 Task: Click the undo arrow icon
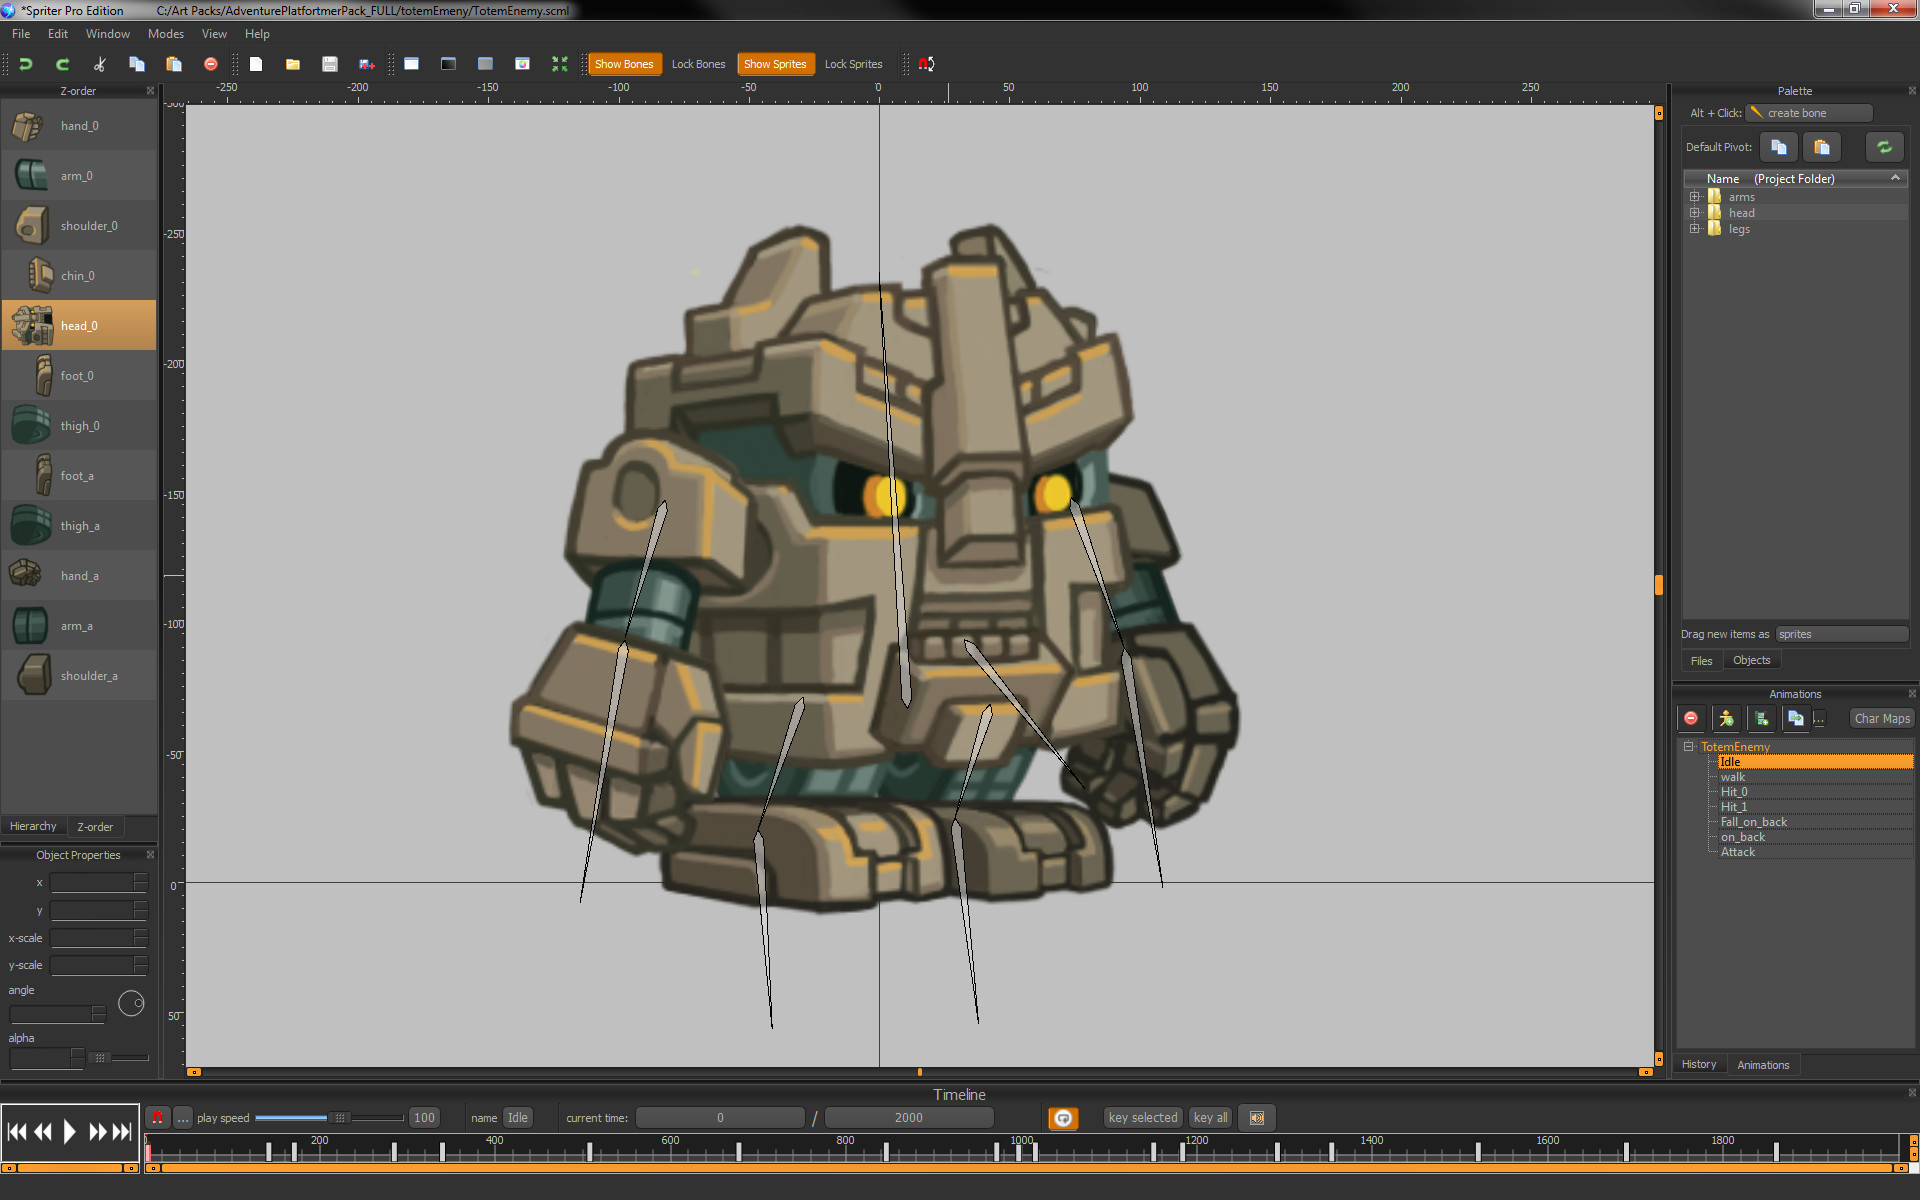tap(26, 64)
